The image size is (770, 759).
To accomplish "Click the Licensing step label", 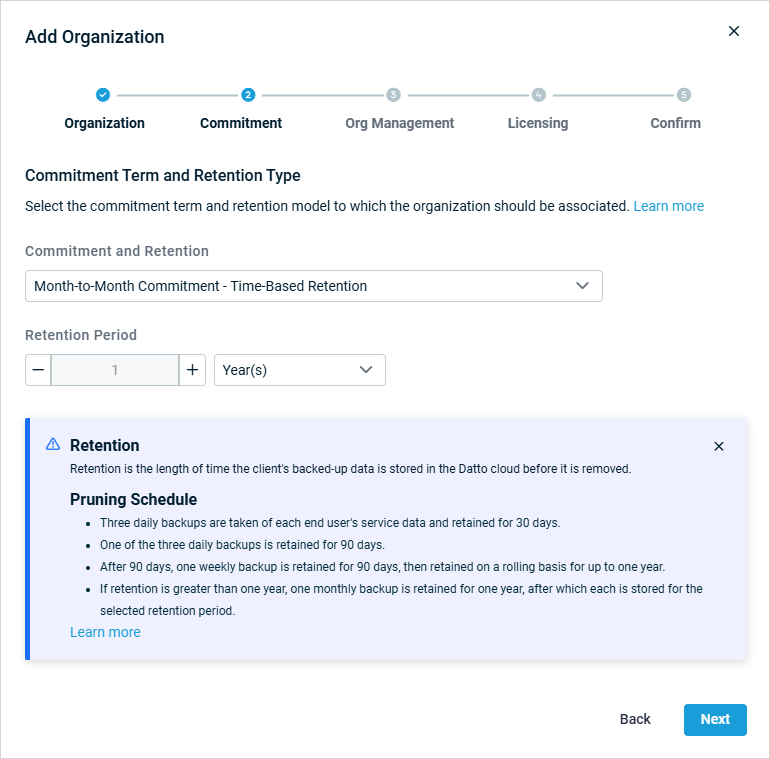I will 537,123.
